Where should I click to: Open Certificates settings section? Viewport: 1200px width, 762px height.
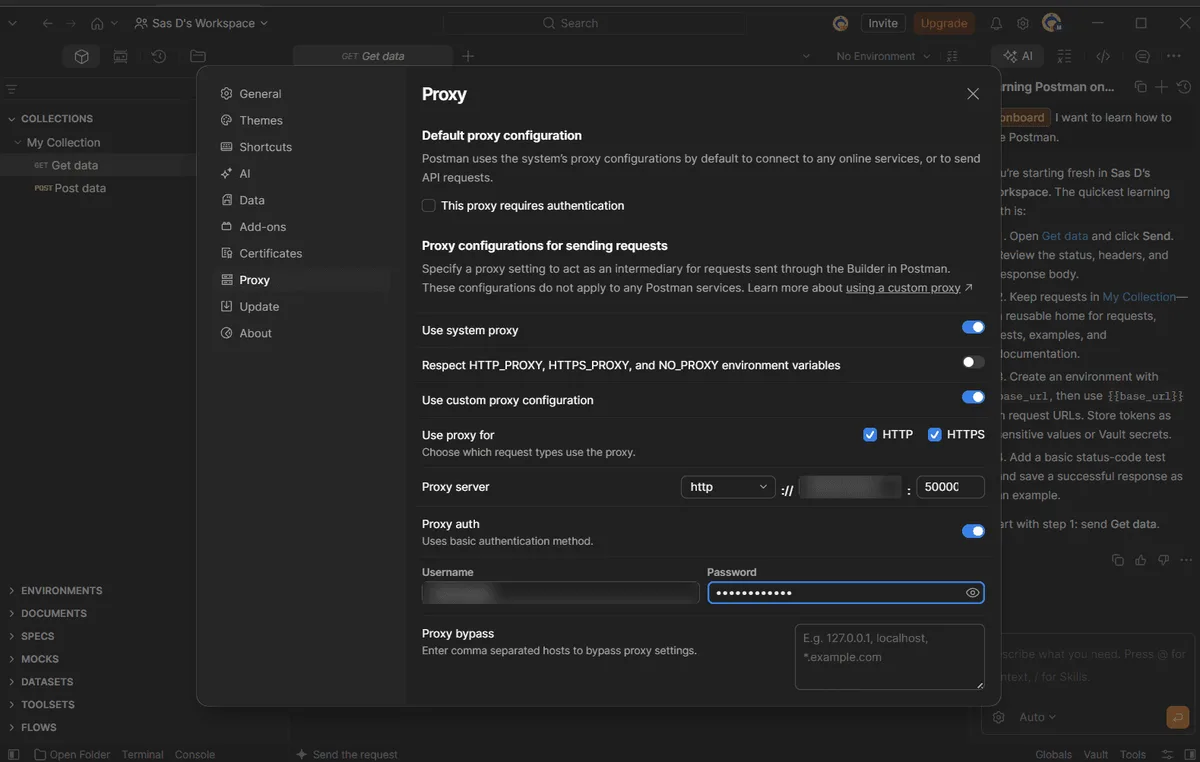(270, 253)
